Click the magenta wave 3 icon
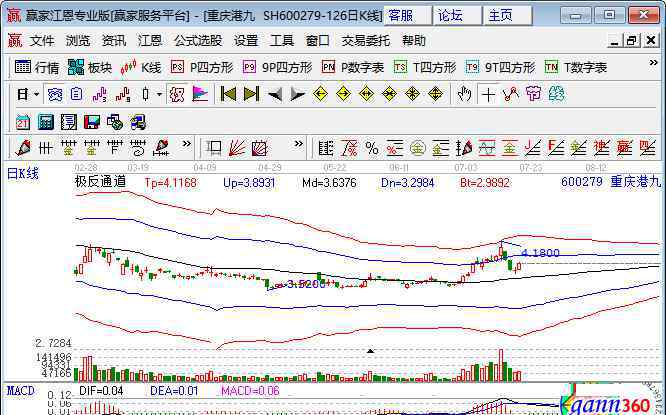Viewport: 666px width, 415px height. [x=99, y=94]
